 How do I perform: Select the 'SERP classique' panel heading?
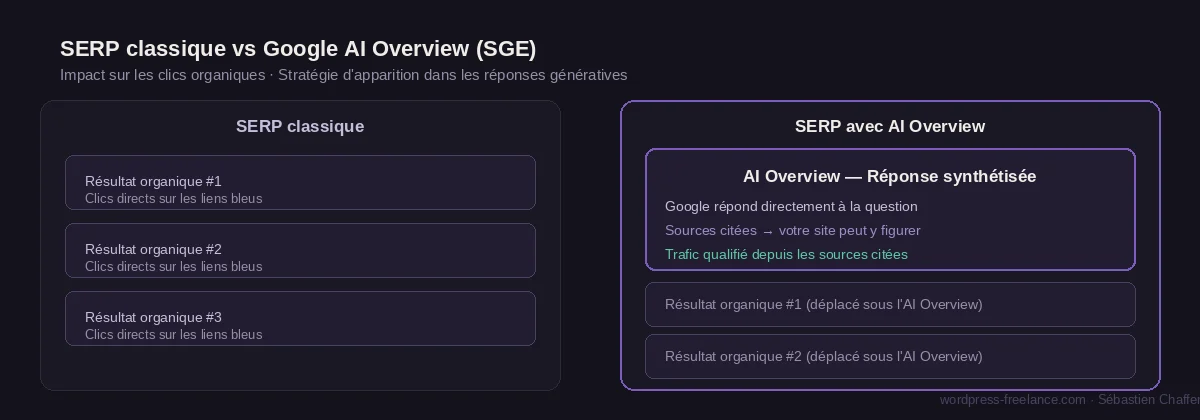tap(300, 126)
